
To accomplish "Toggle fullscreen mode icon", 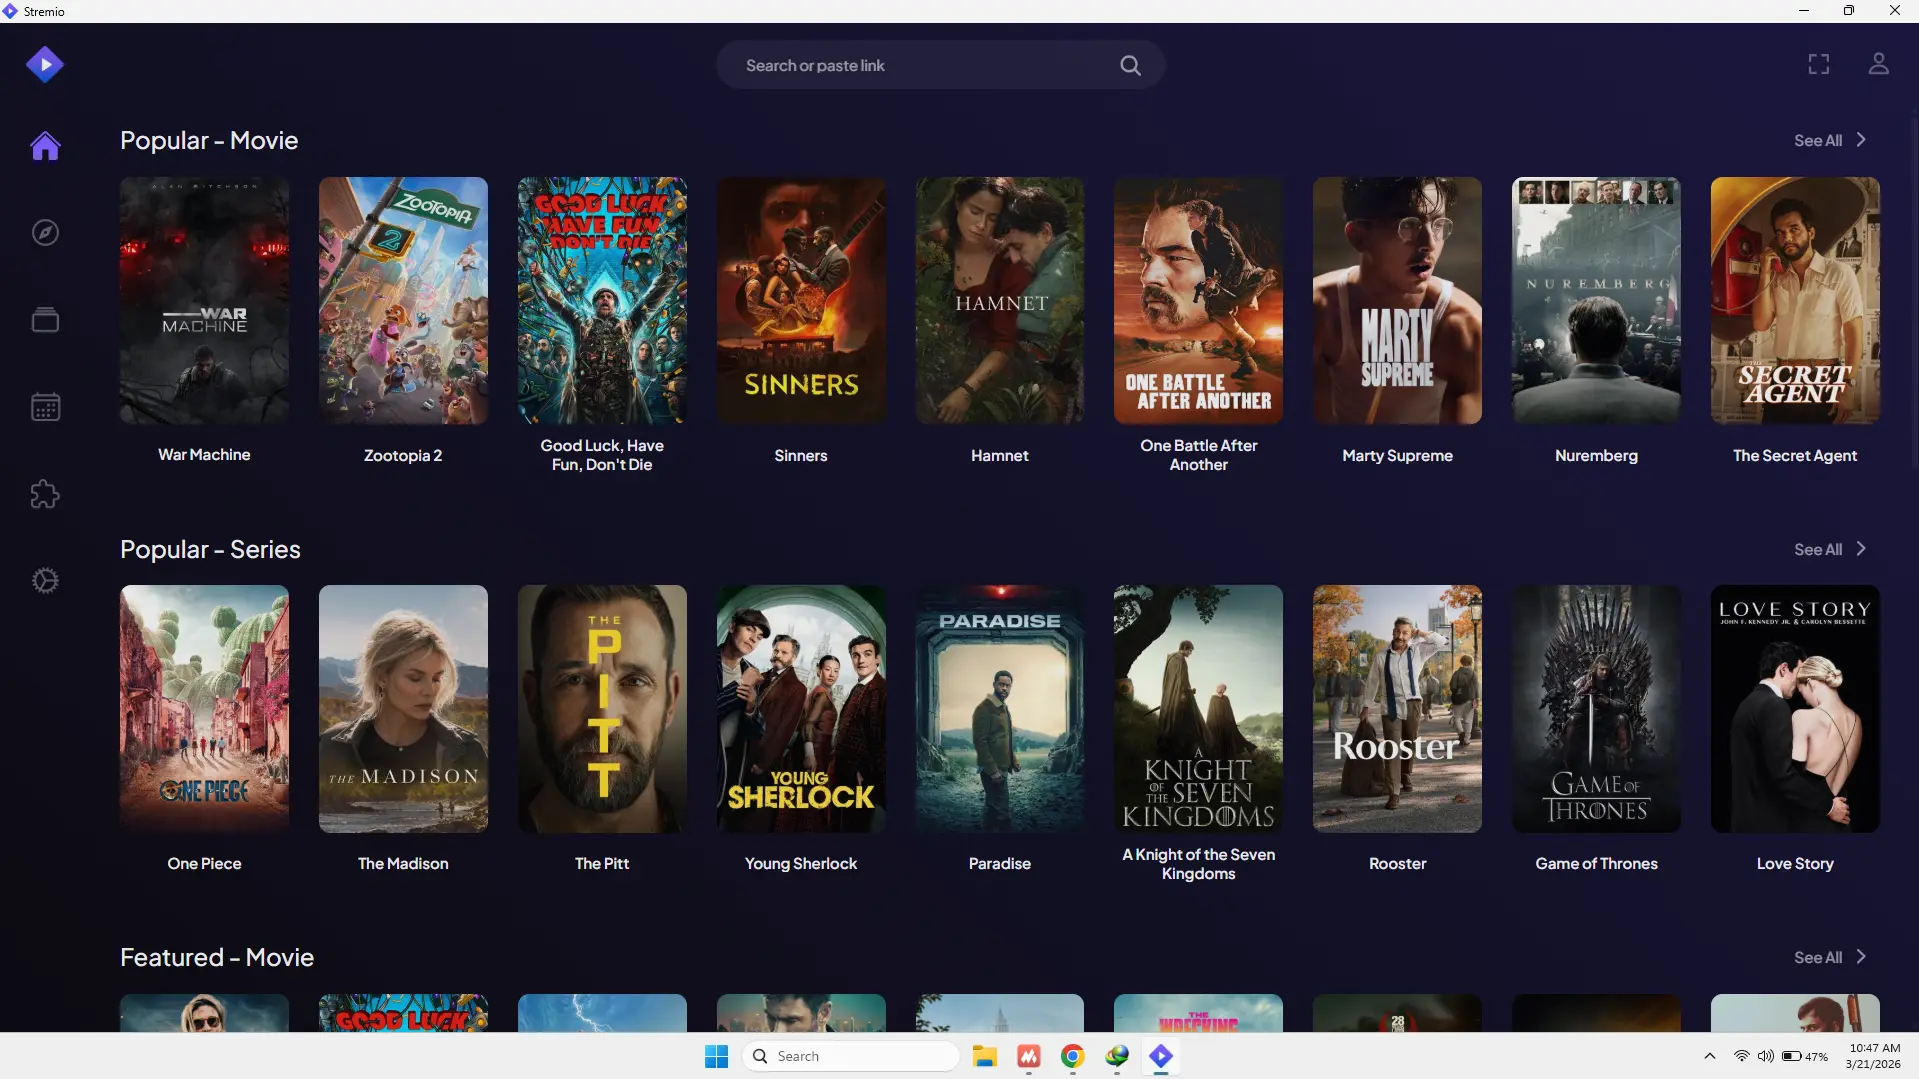I will 1819,65.
